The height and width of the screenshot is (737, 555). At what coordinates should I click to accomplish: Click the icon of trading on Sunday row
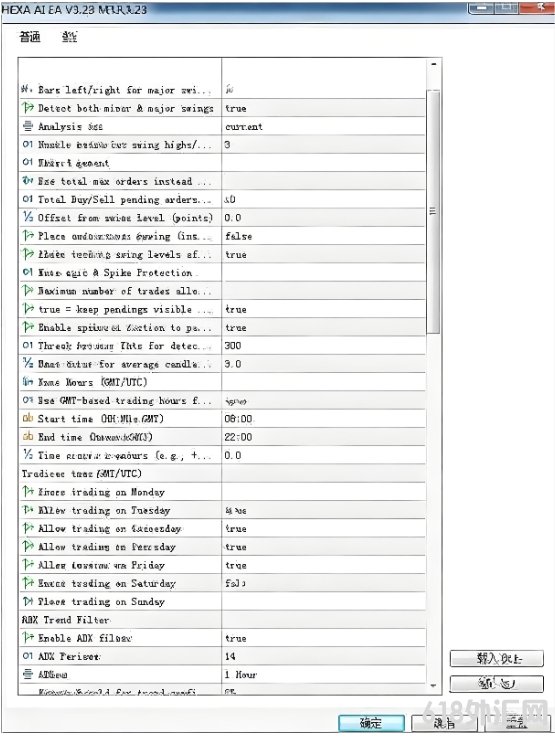(x=28, y=601)
